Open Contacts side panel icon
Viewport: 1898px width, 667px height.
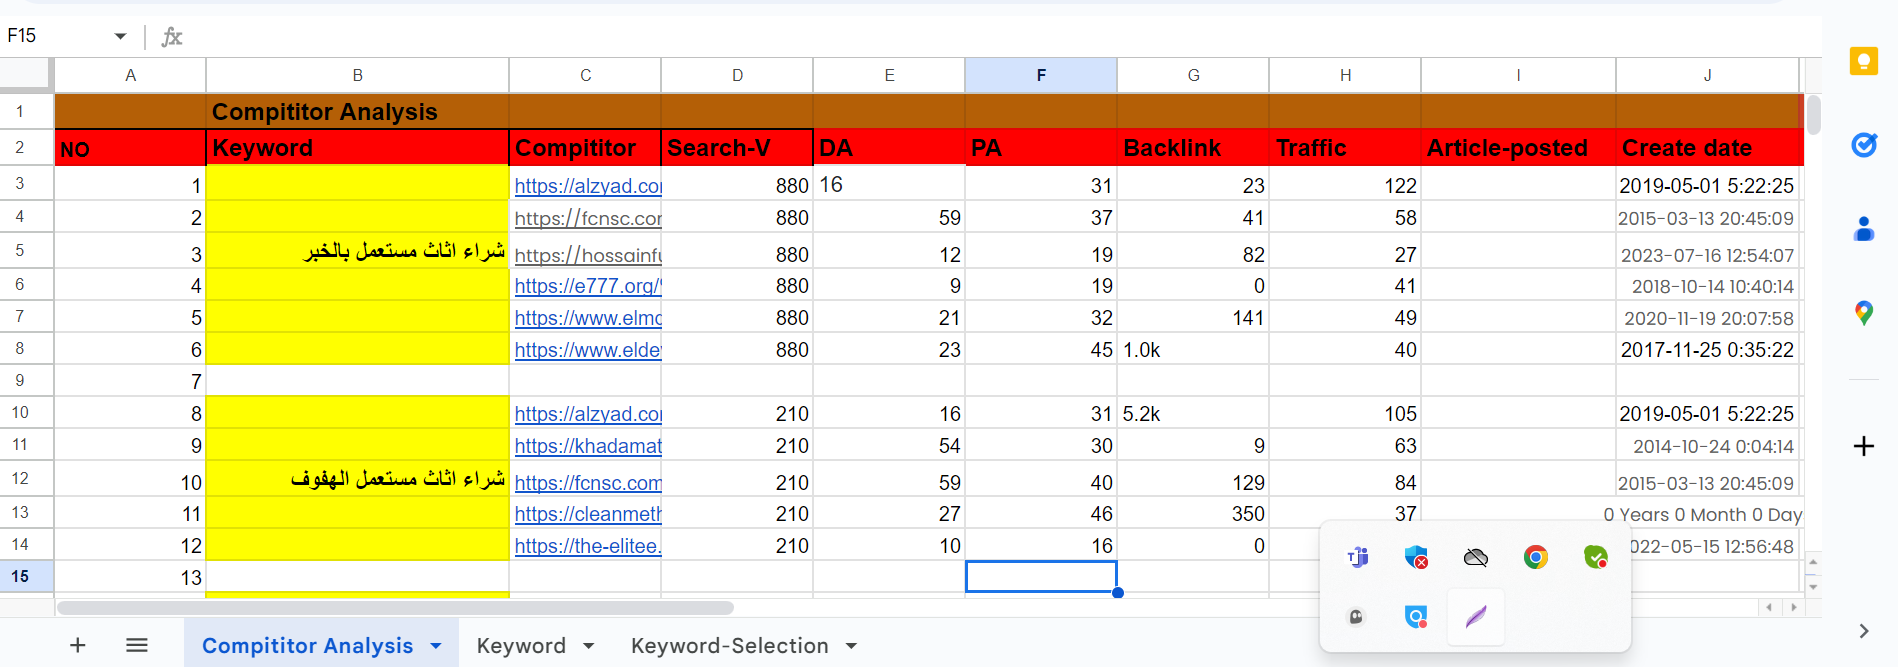pyautogui.click(x=1863, y=230)
